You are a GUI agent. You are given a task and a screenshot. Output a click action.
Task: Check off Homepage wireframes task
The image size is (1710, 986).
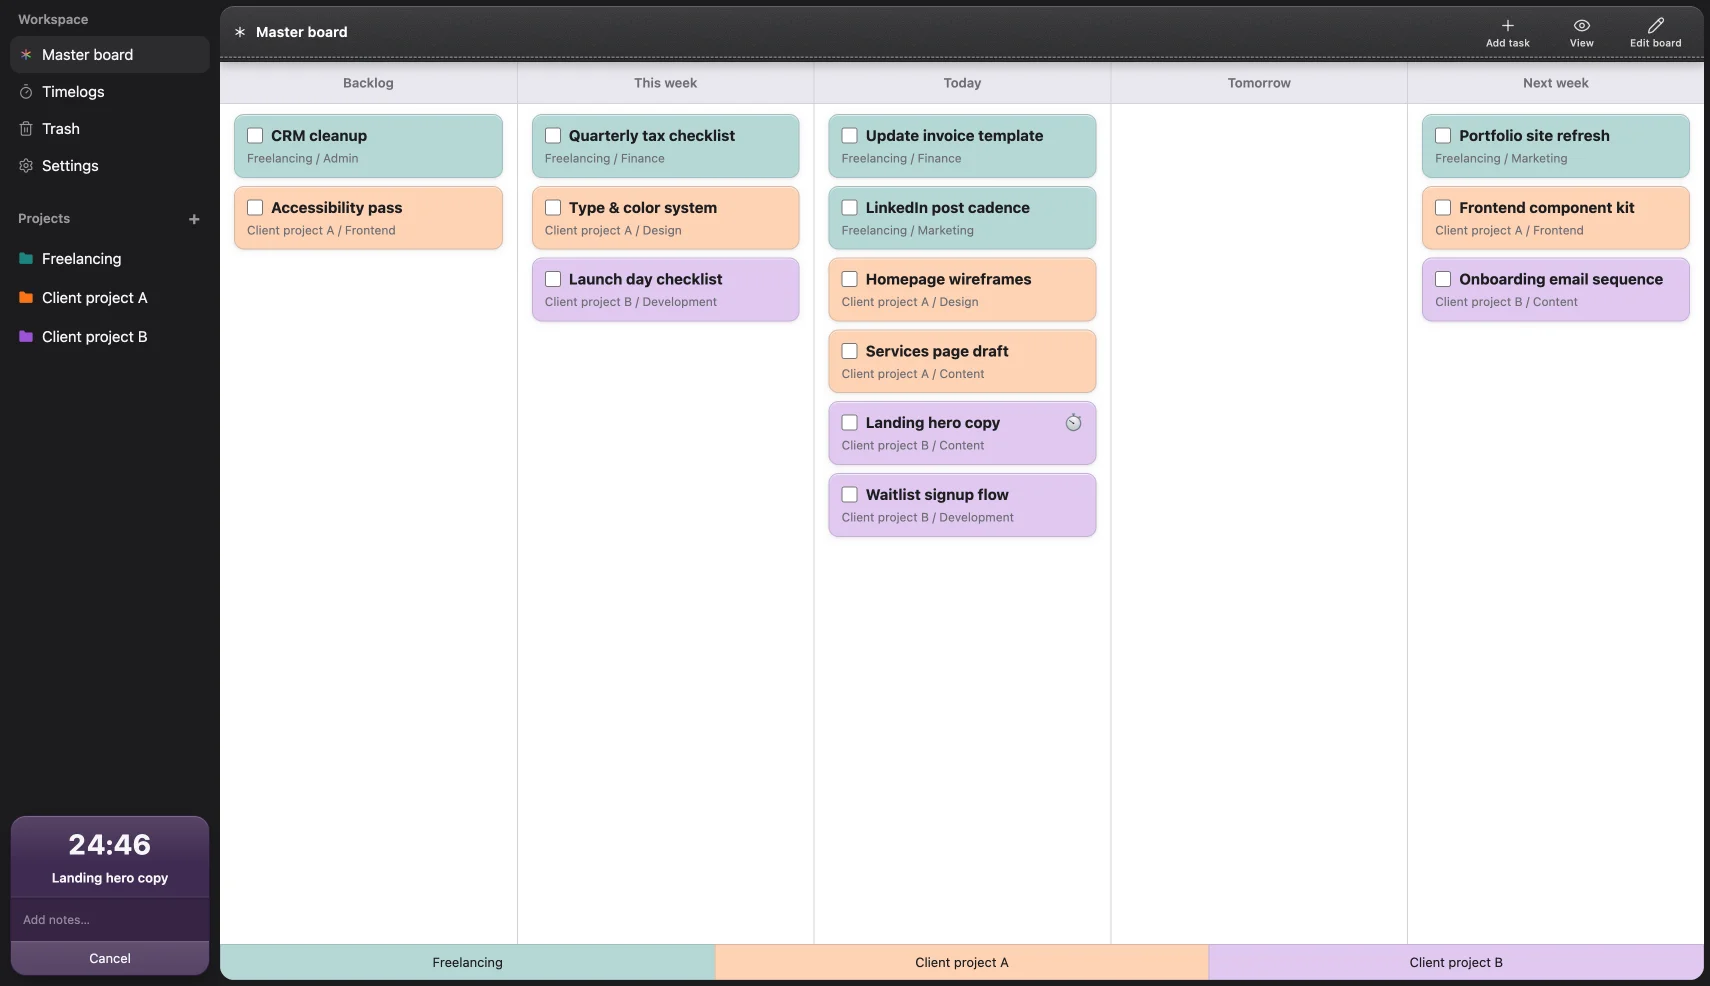click(x=850, y=279)
